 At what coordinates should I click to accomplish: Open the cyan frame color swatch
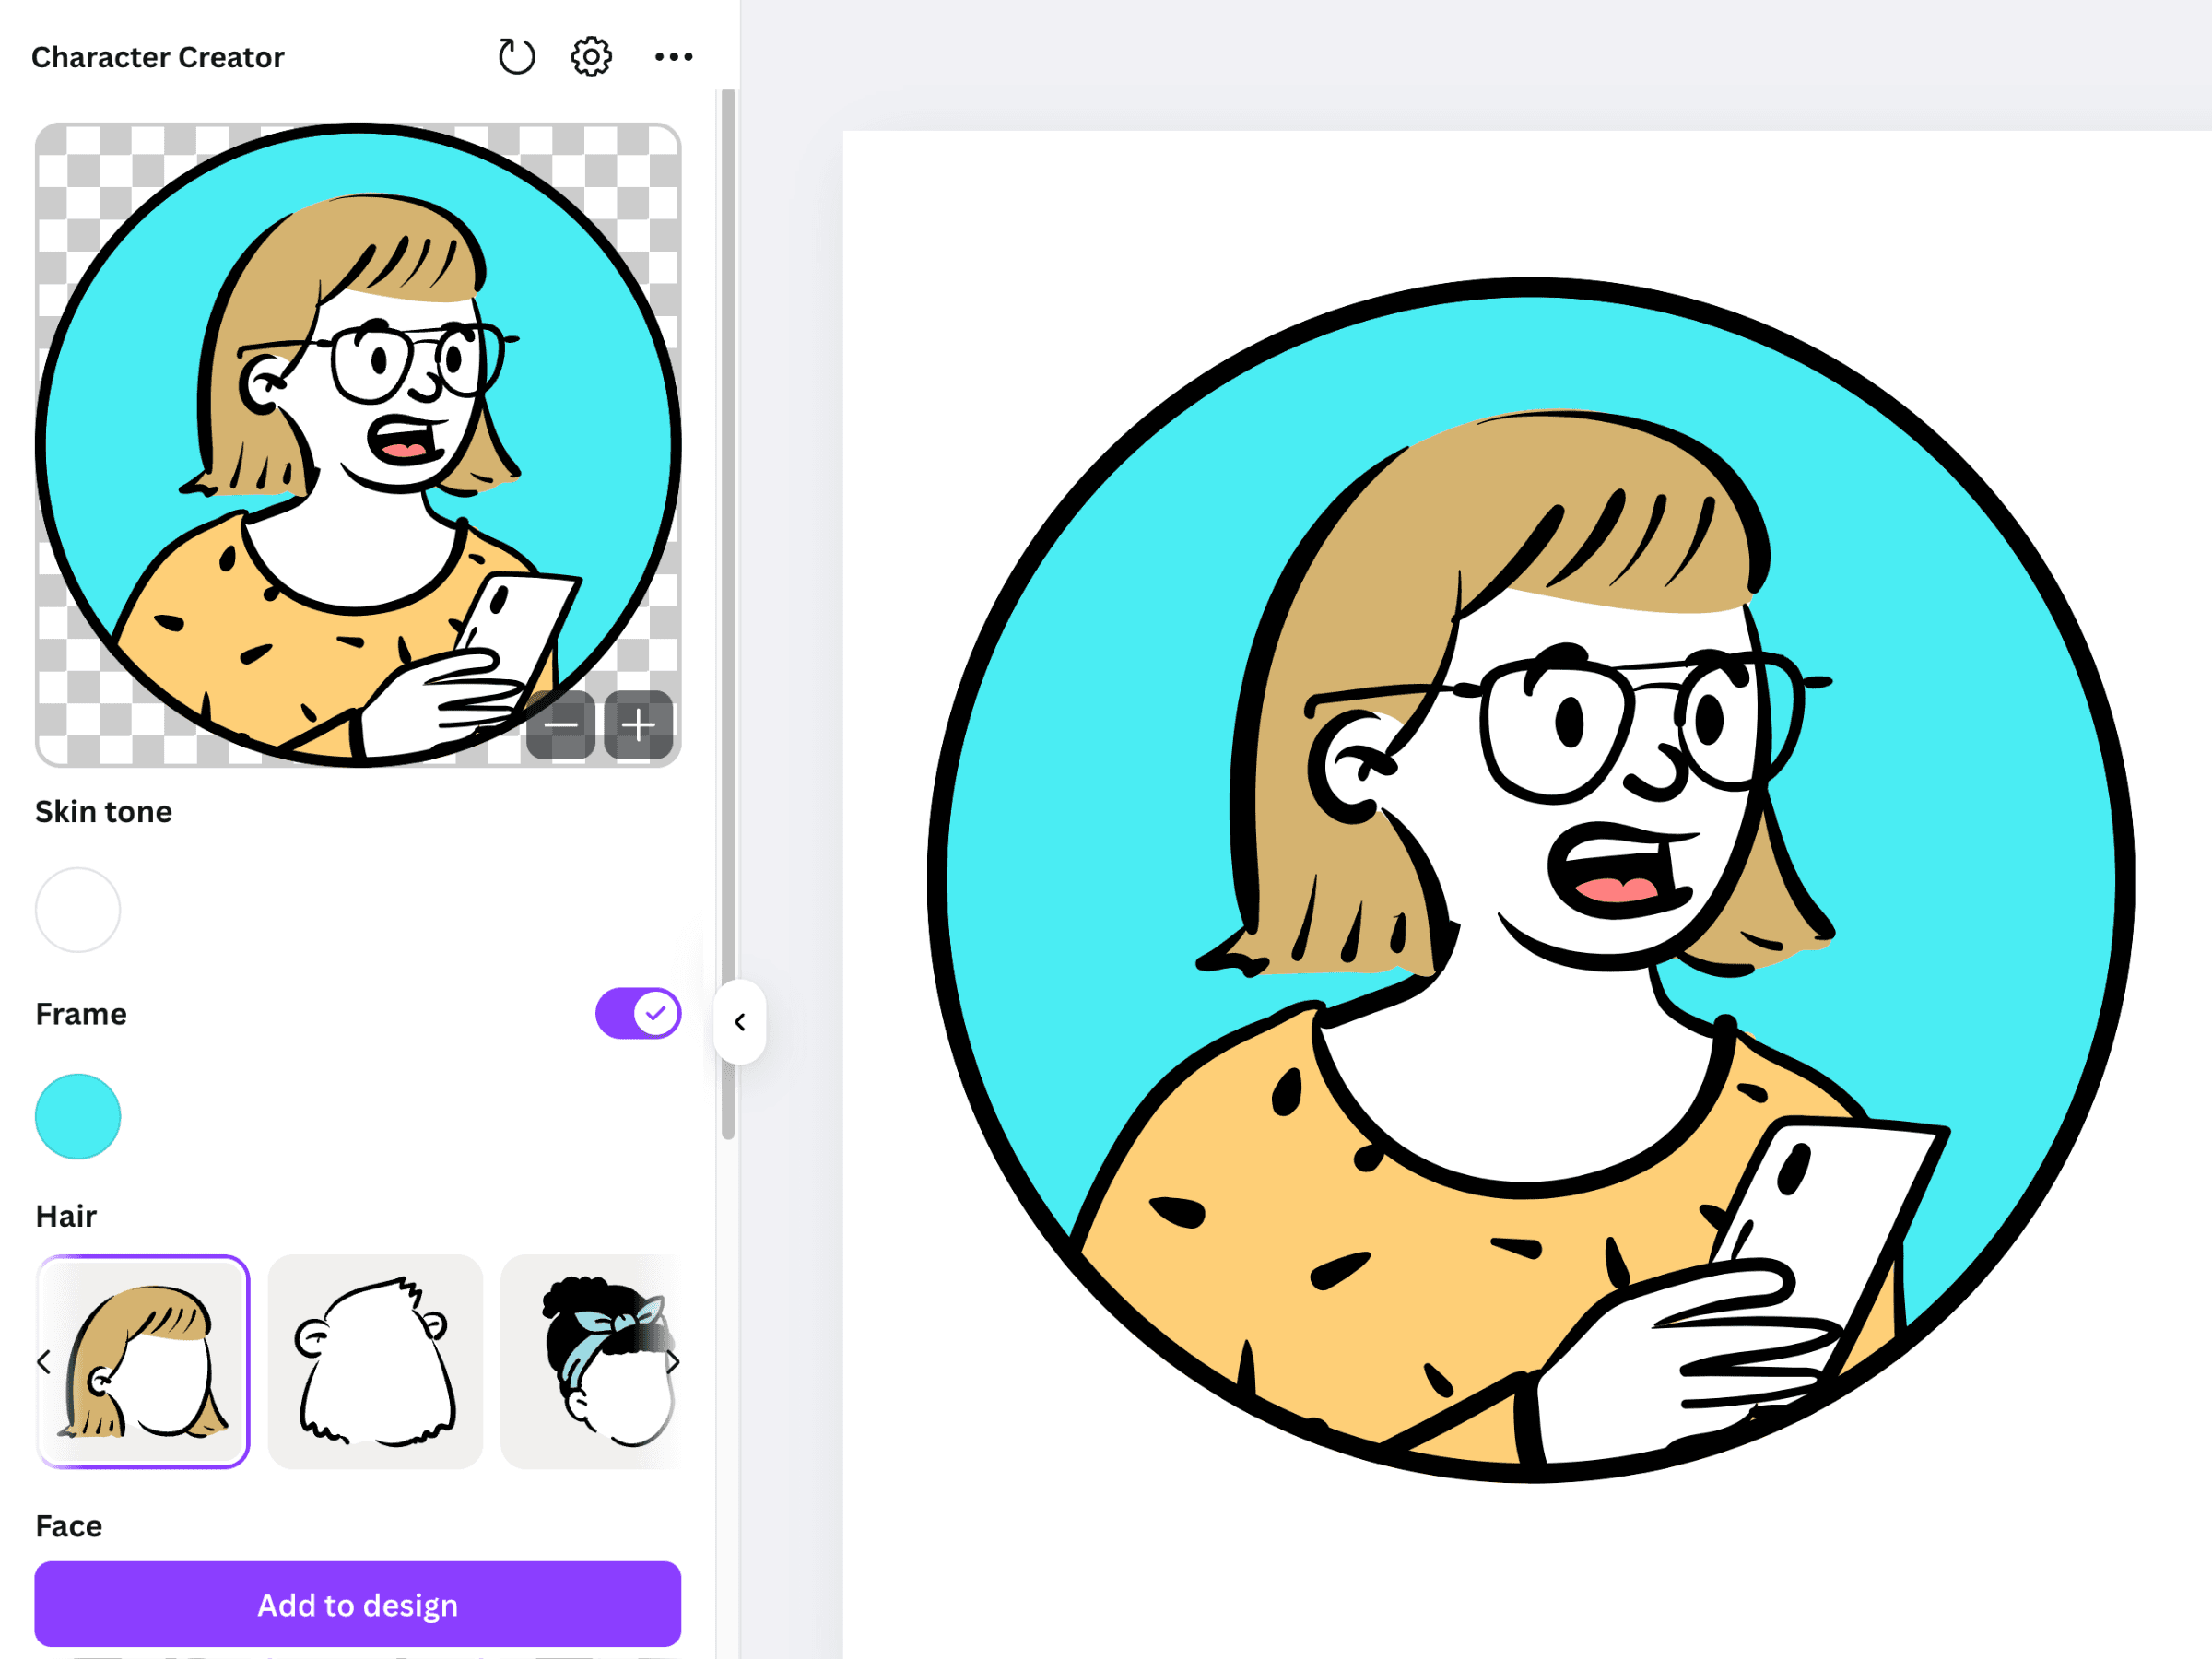click(x=78, y=1117)
